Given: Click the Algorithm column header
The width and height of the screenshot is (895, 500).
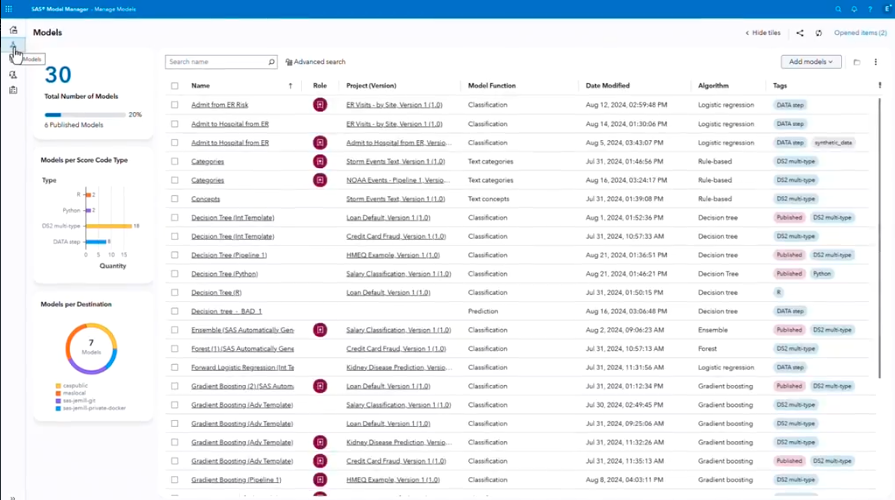Looking at the screenshot, I should (716, 86).
